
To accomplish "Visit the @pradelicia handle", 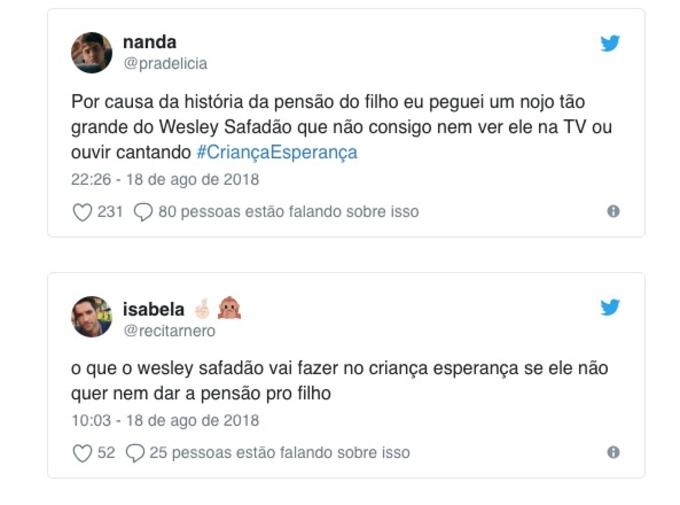I will click(165, 64).
